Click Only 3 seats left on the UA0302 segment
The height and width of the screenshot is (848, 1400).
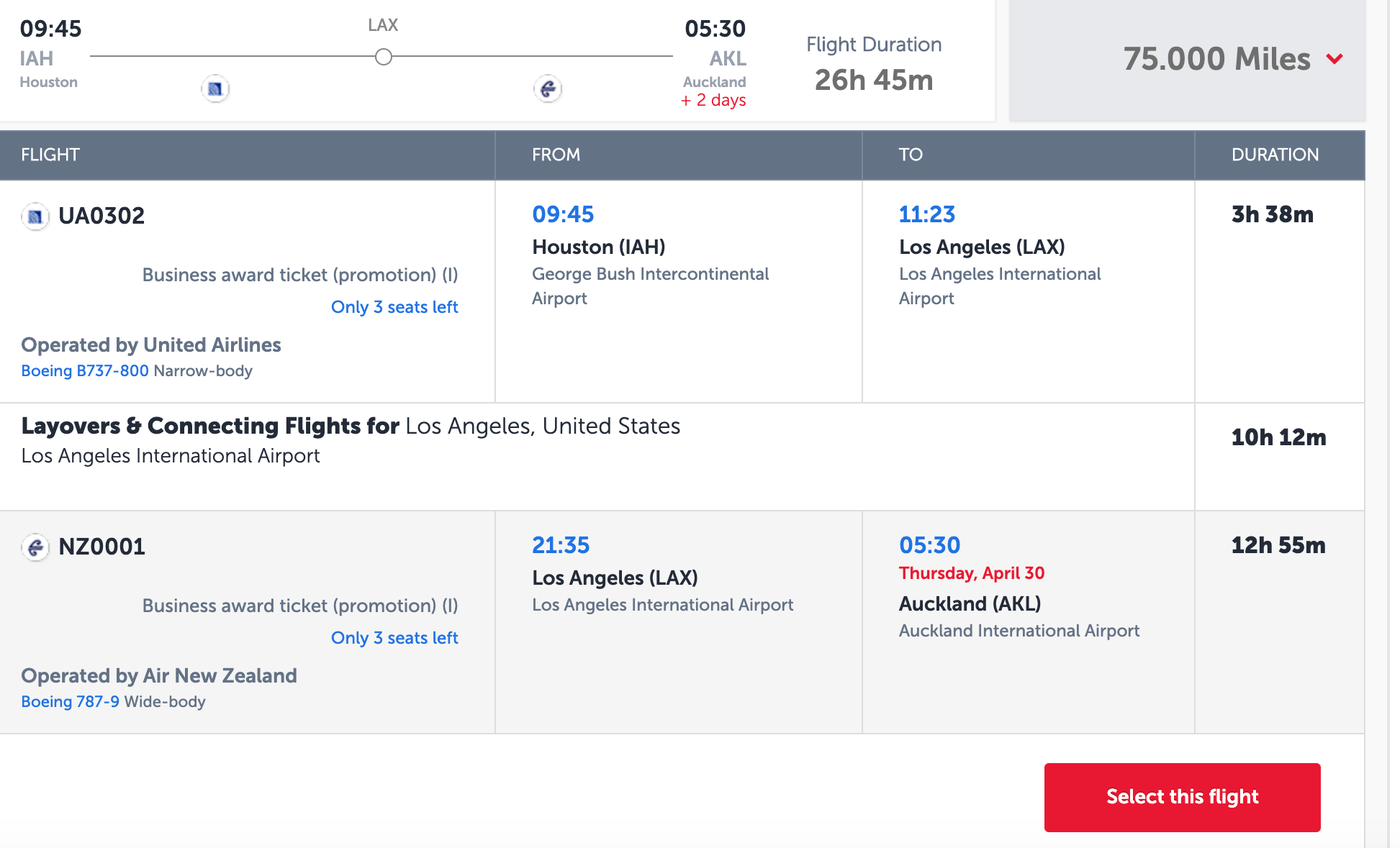coord(394,307)
